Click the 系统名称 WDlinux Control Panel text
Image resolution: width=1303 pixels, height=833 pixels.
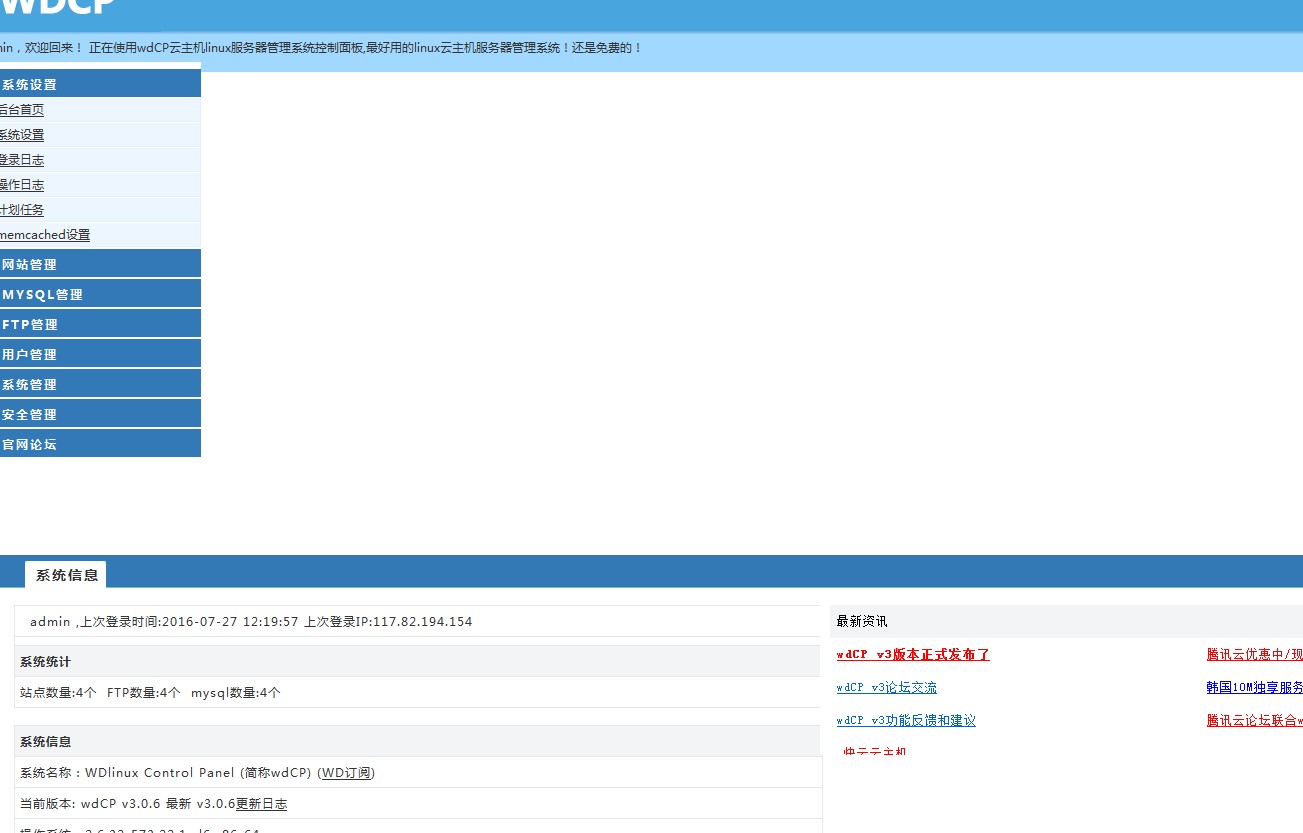[x=197, y=773]
